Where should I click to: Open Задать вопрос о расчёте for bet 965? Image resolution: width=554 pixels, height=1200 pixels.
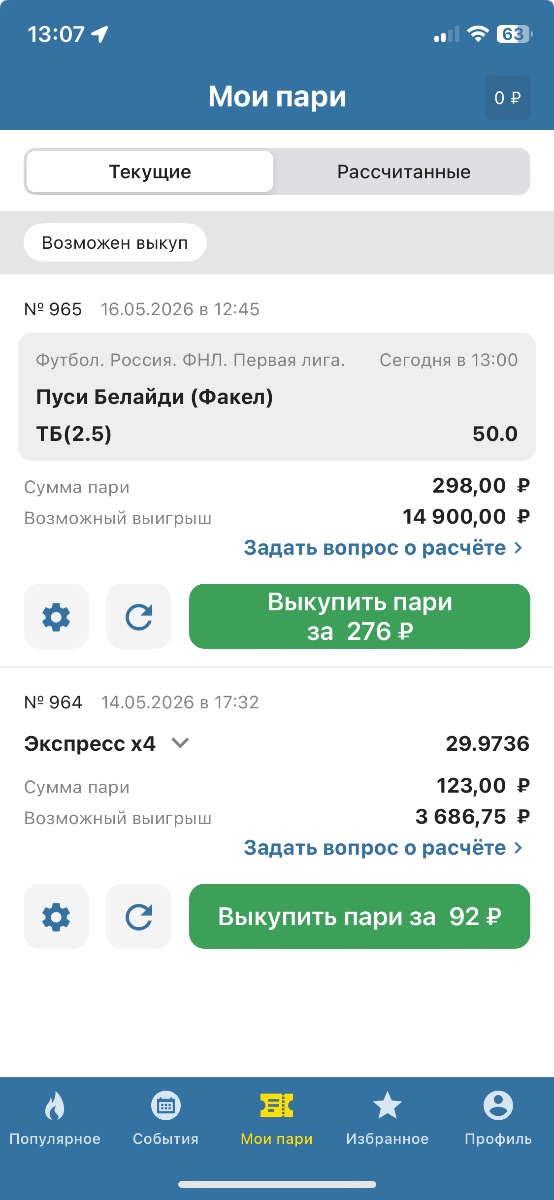pos(384,548)
